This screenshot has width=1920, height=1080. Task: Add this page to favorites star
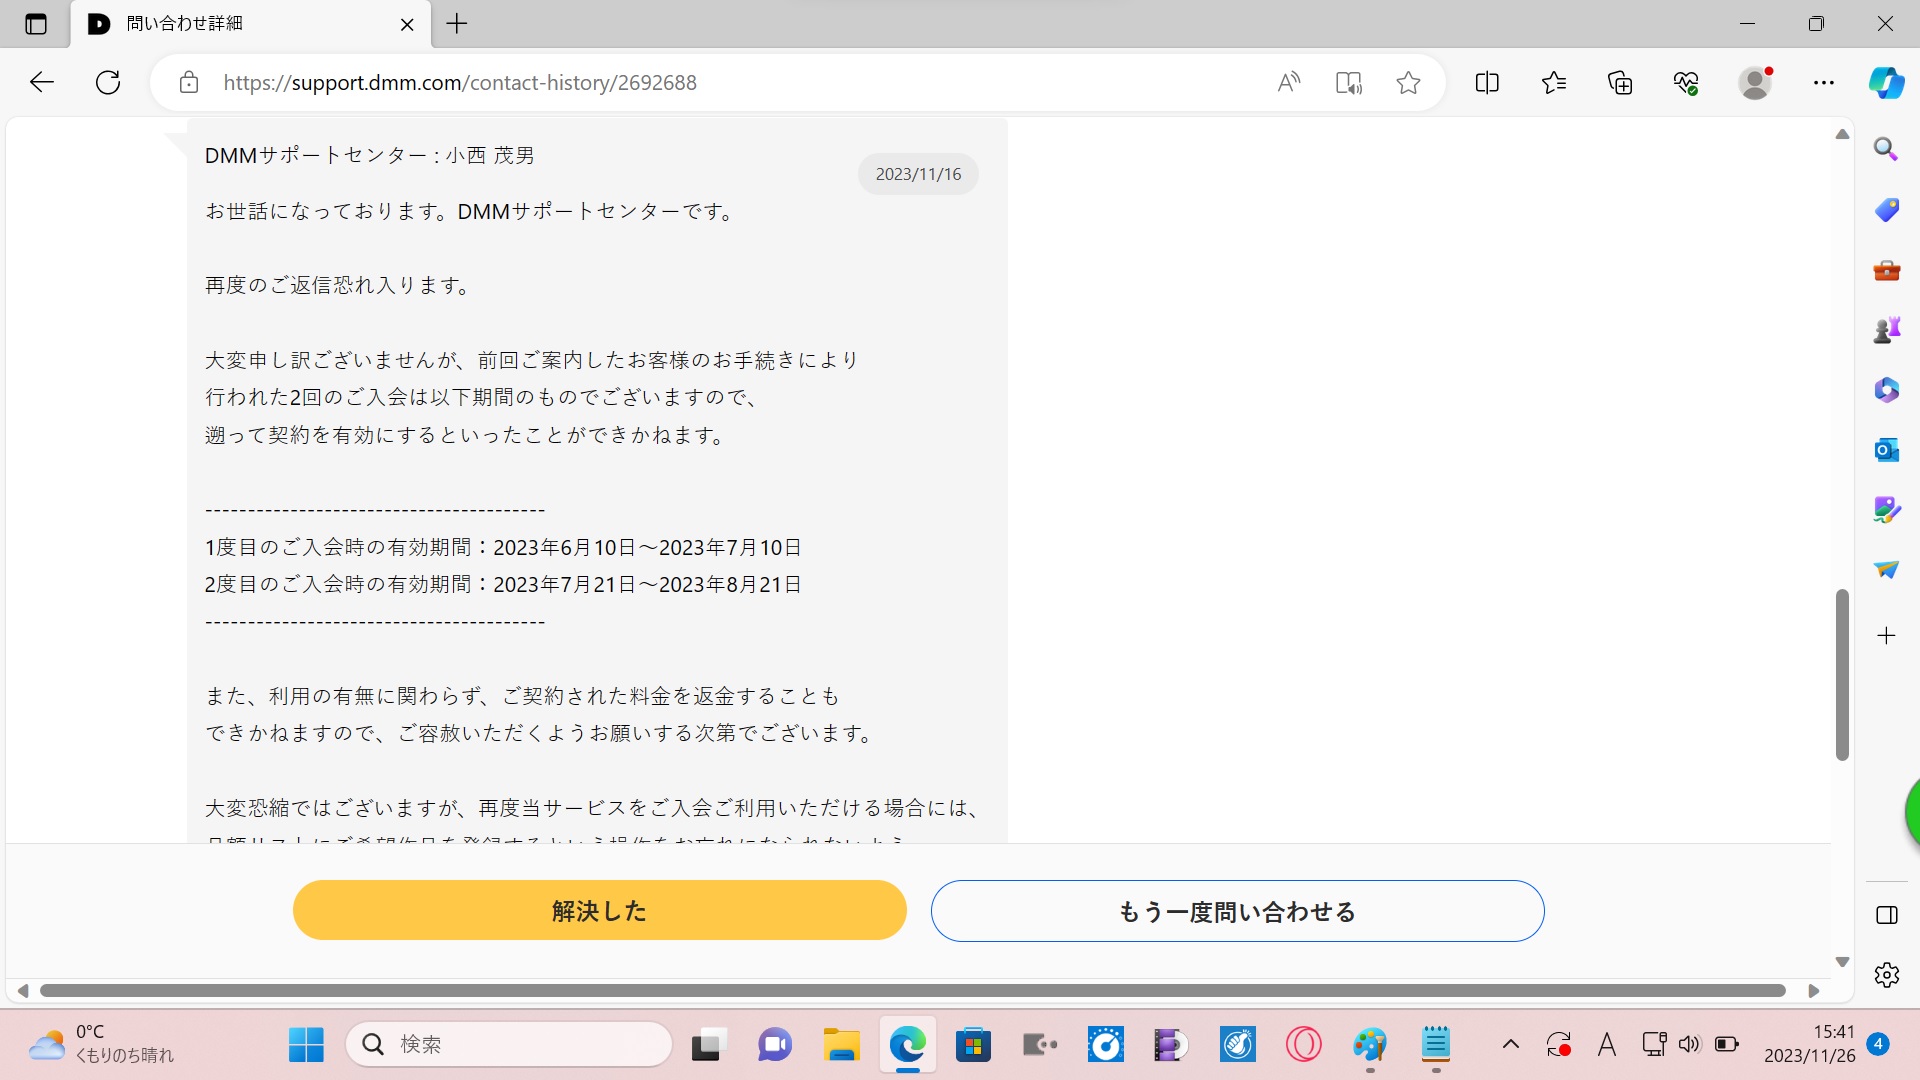(1408, 83)
